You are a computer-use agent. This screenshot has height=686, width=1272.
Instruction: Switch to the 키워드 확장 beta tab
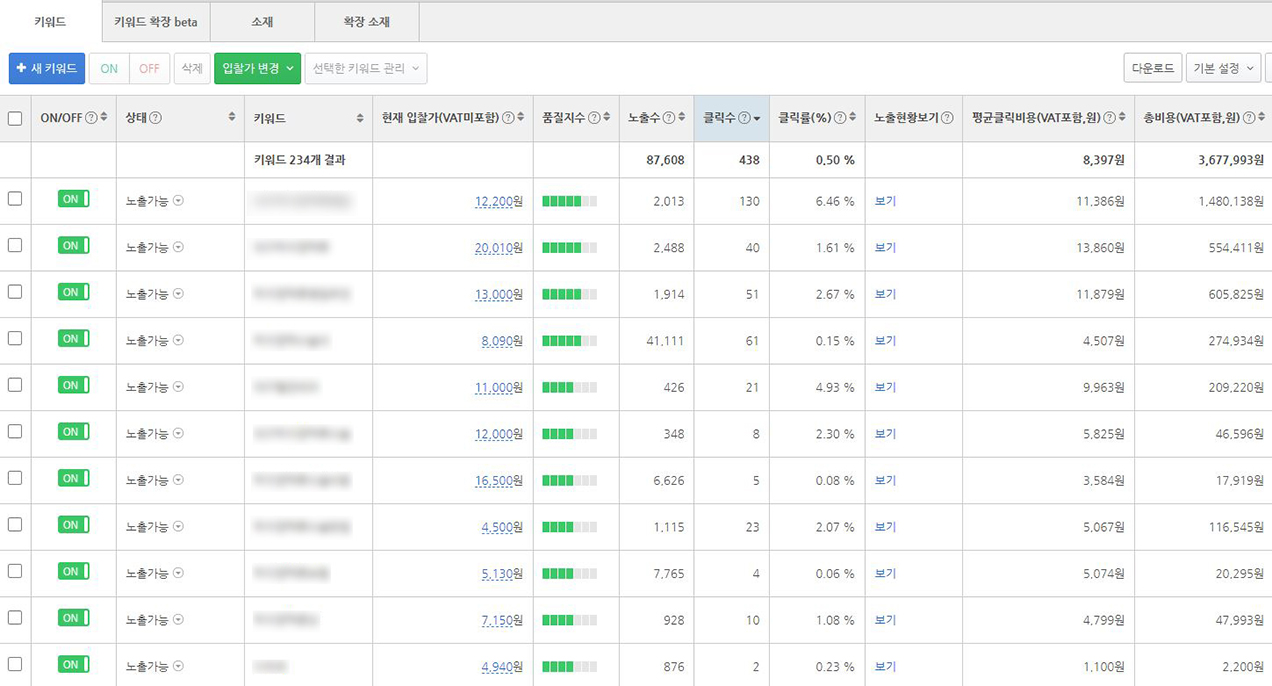point(156,21)
